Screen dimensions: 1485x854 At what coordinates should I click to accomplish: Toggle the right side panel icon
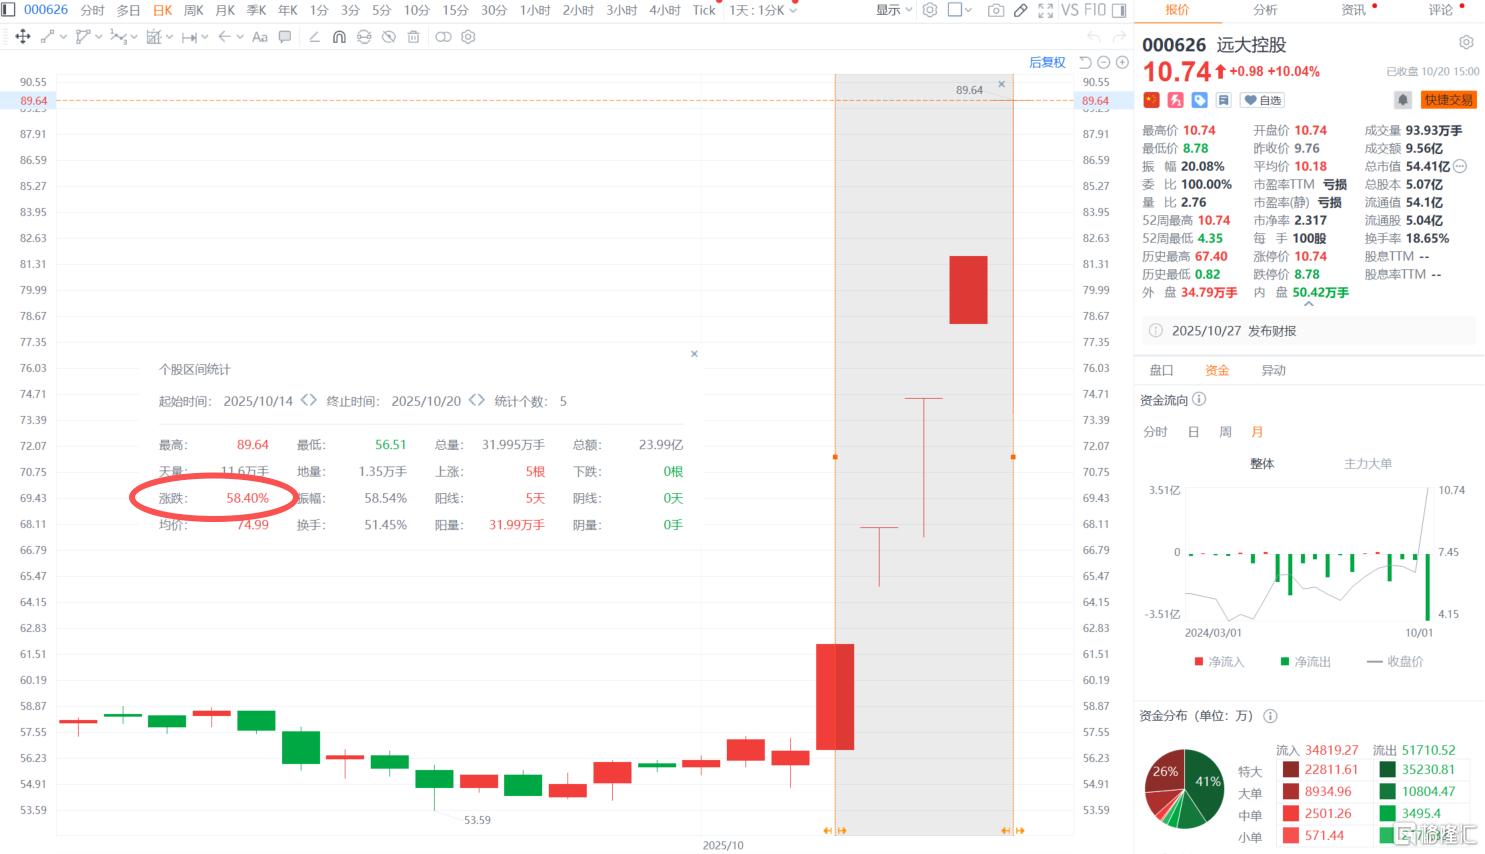tap(1119, 10)
